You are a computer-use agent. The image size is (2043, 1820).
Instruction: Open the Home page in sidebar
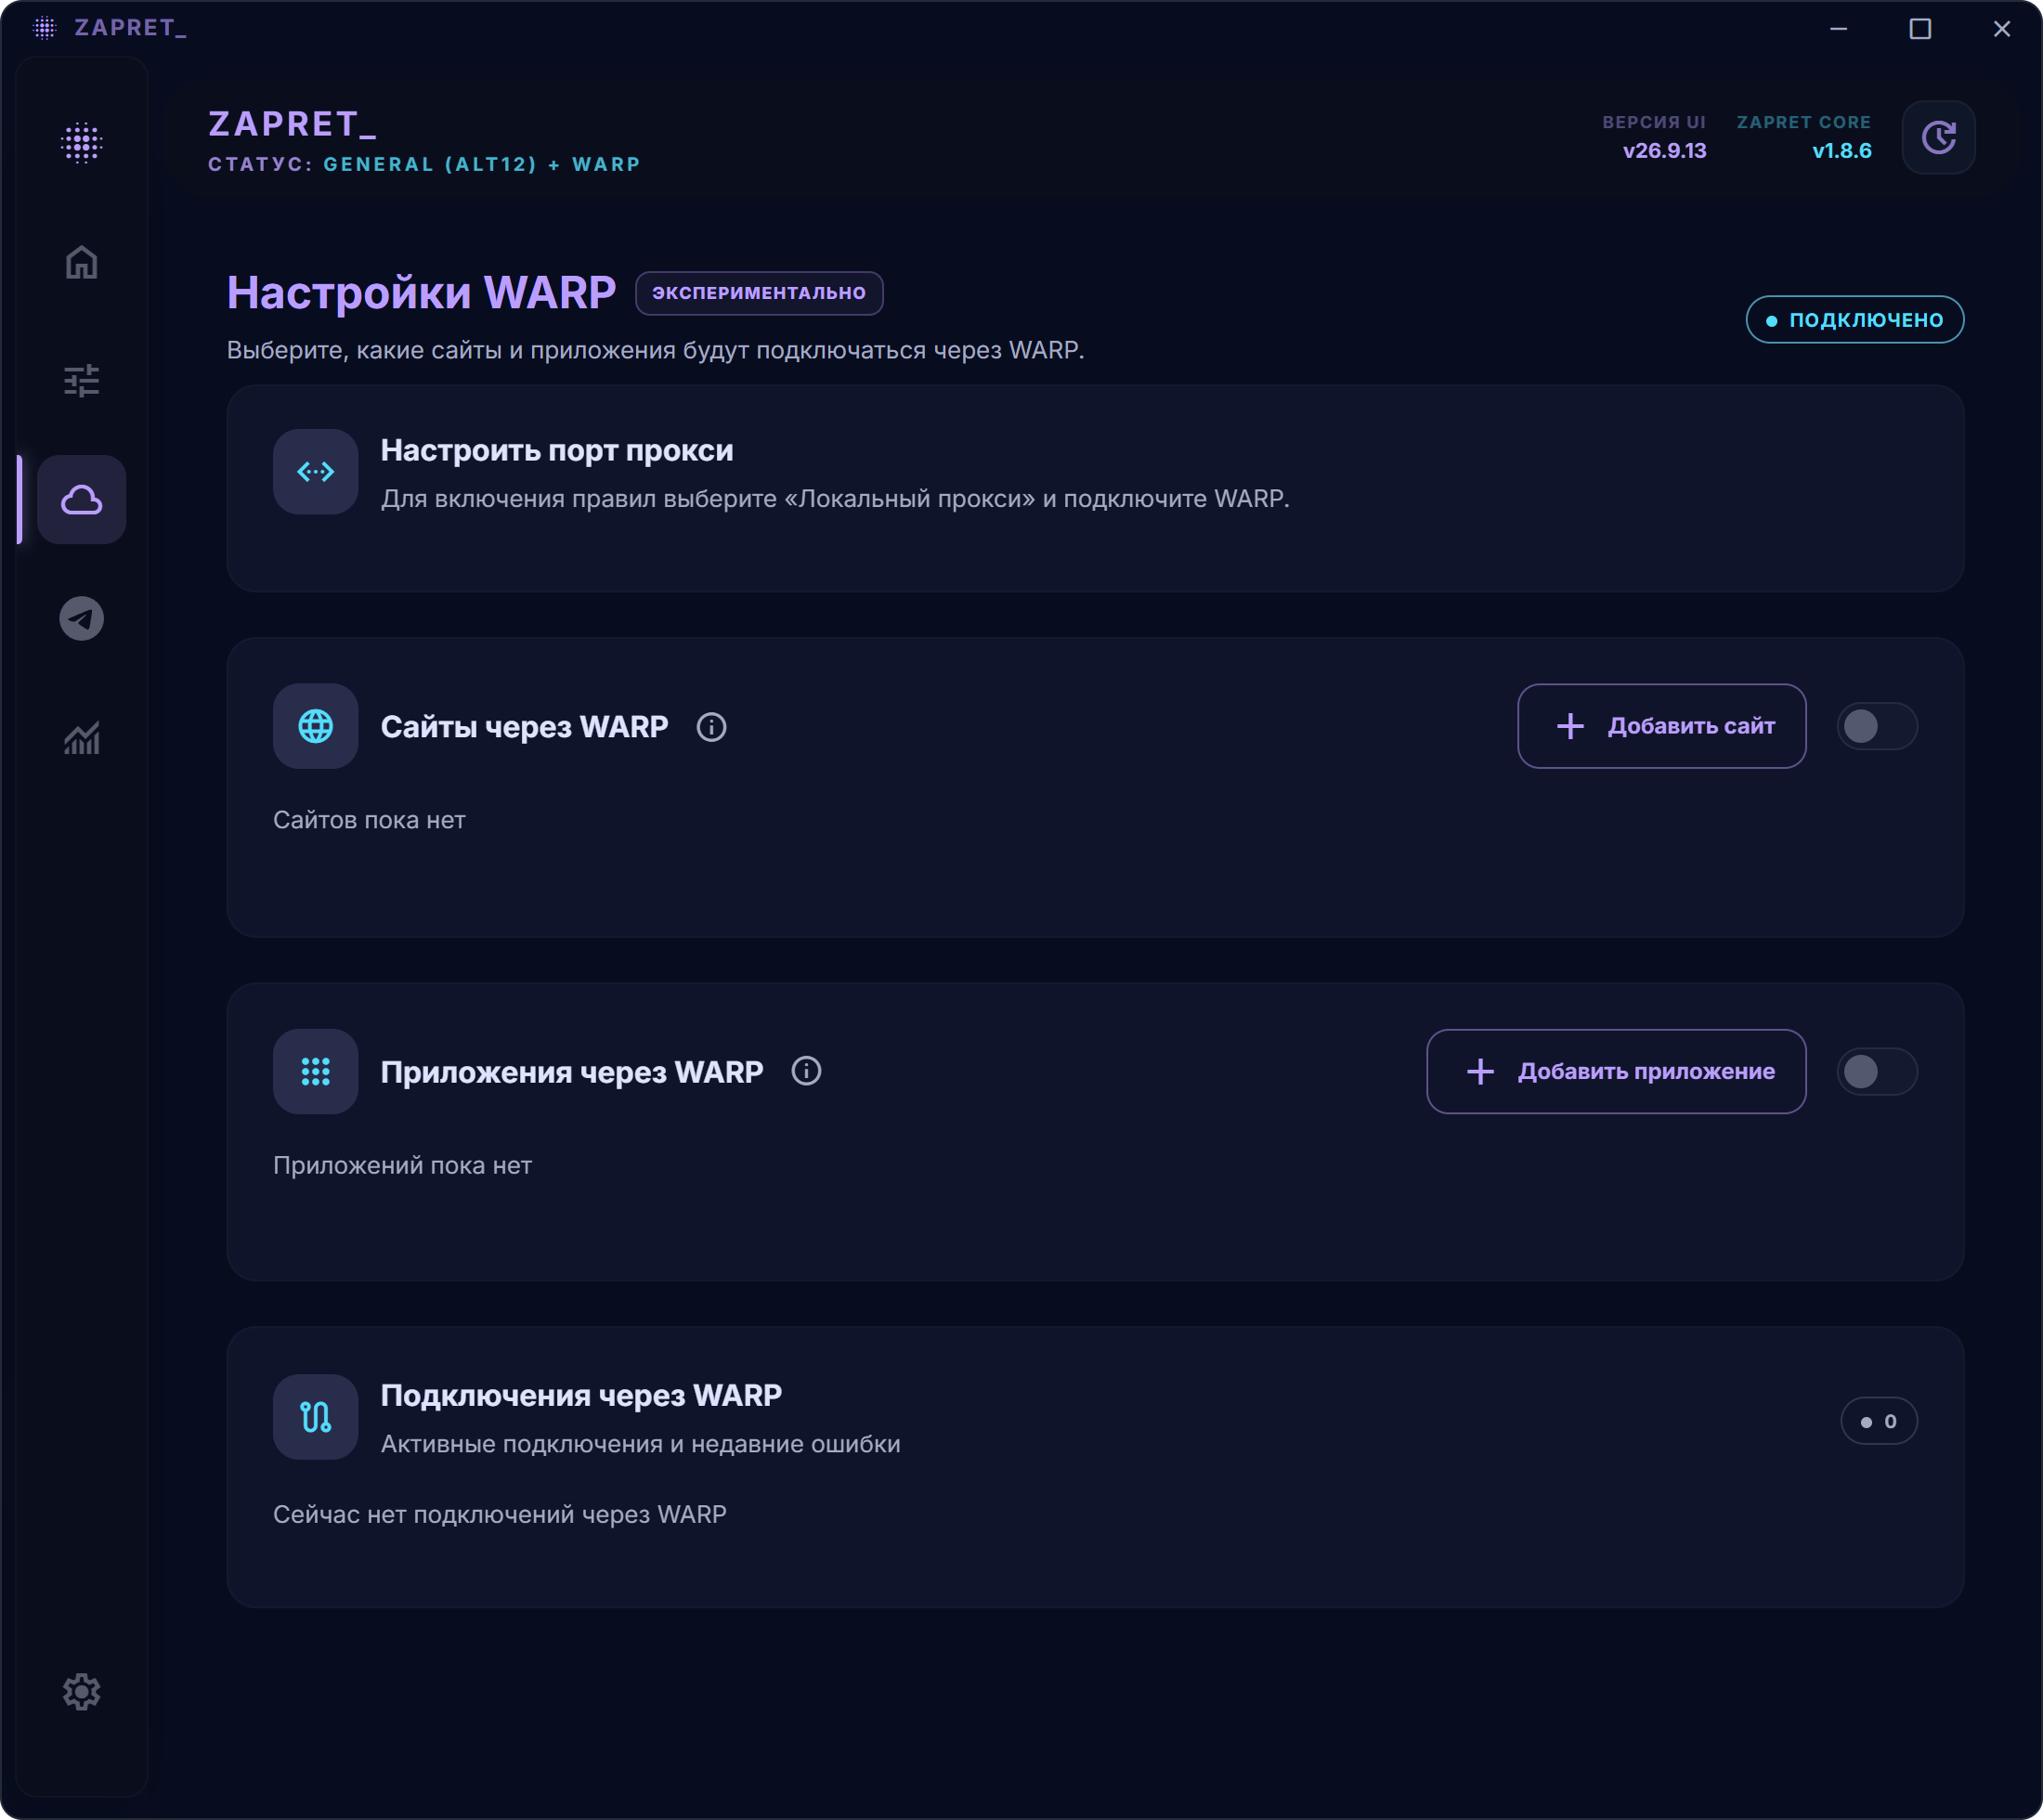coord(81,262)
